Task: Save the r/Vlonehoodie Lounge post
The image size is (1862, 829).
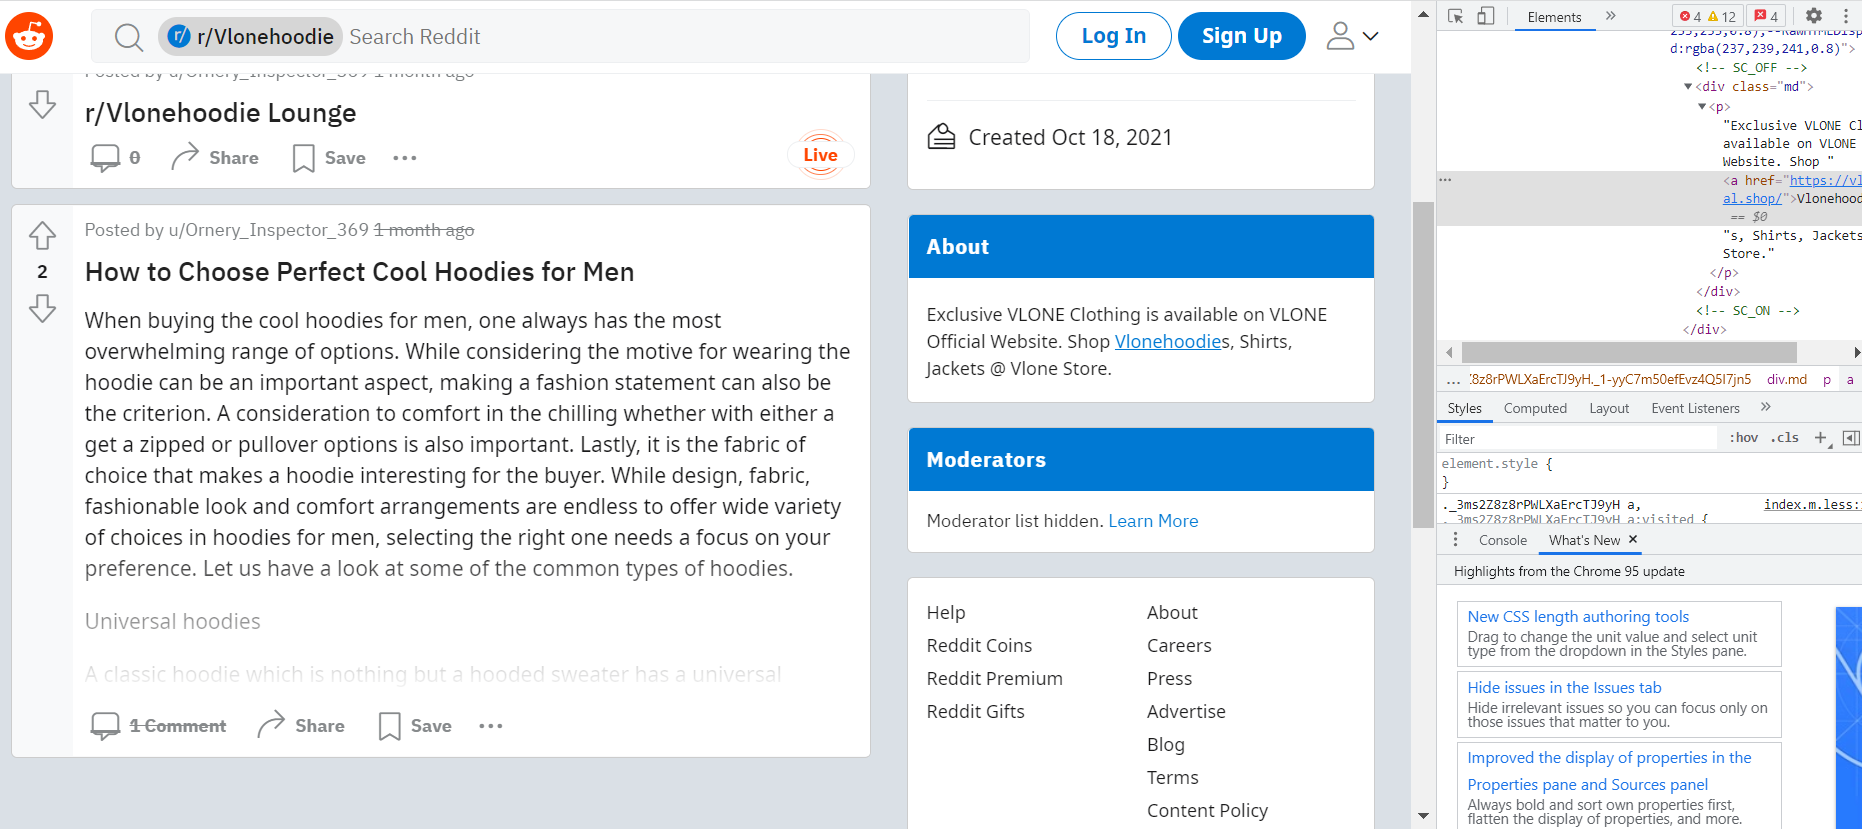Action: coord(329,158)
